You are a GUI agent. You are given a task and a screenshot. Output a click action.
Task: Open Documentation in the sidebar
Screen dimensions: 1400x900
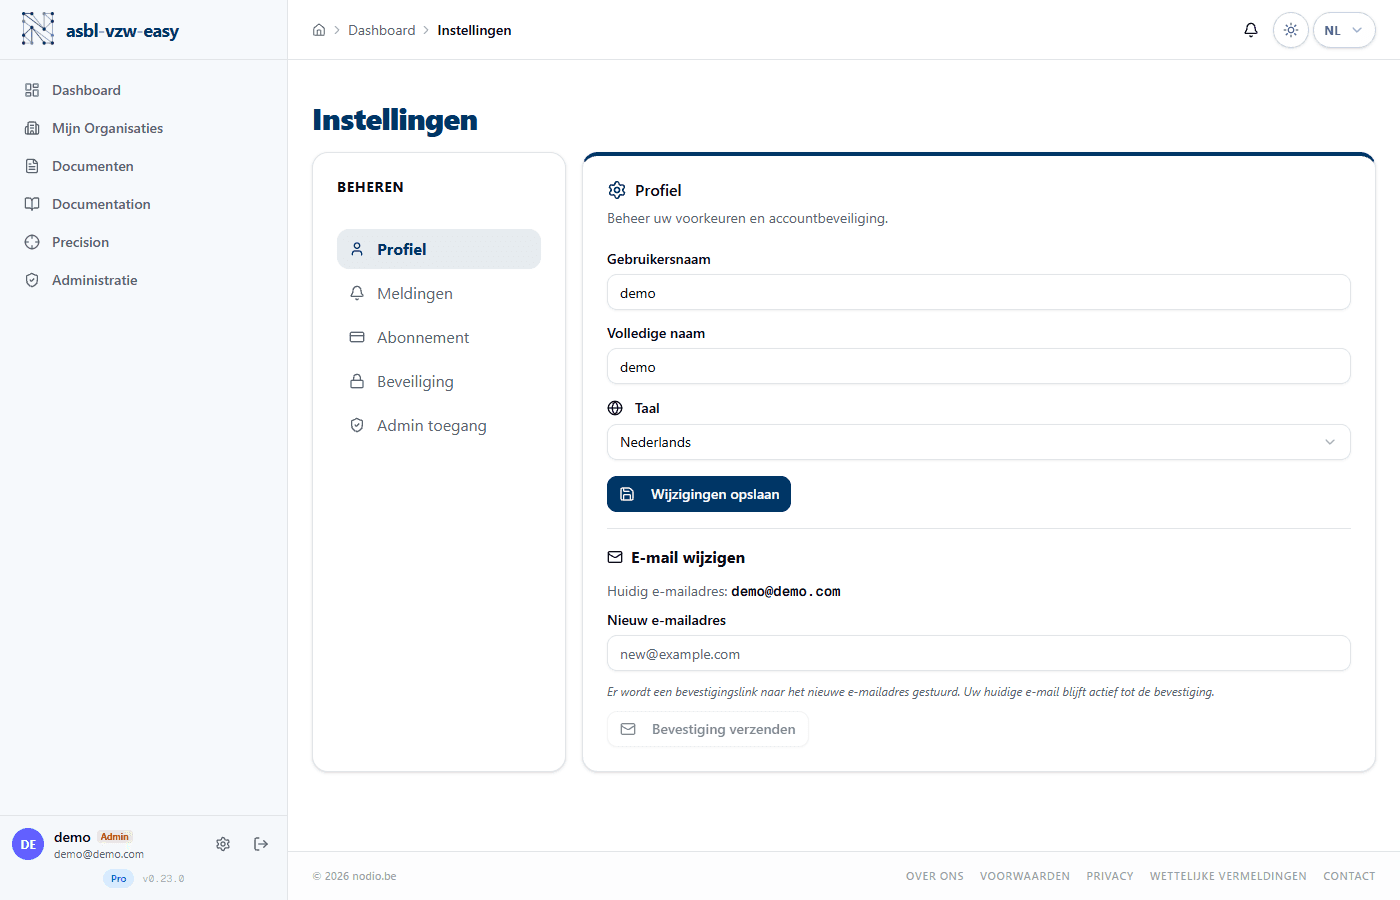pos(143,204)
